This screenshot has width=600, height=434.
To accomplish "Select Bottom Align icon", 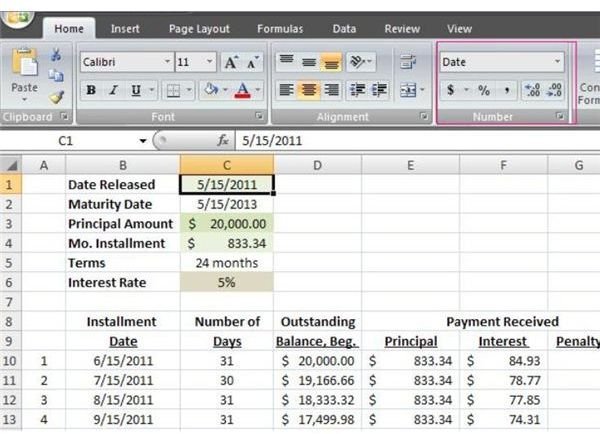I will click(331, 62).
